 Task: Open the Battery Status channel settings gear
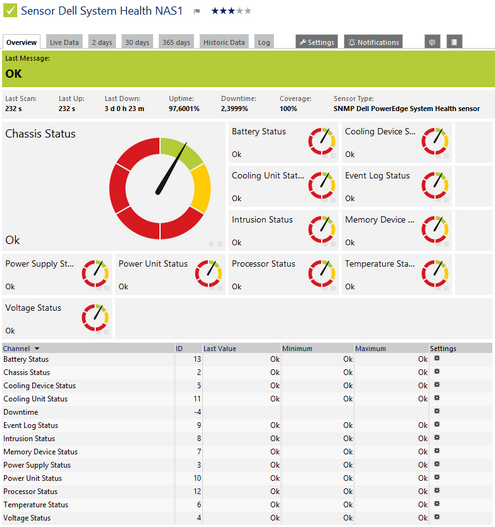[x=437, y=358]
